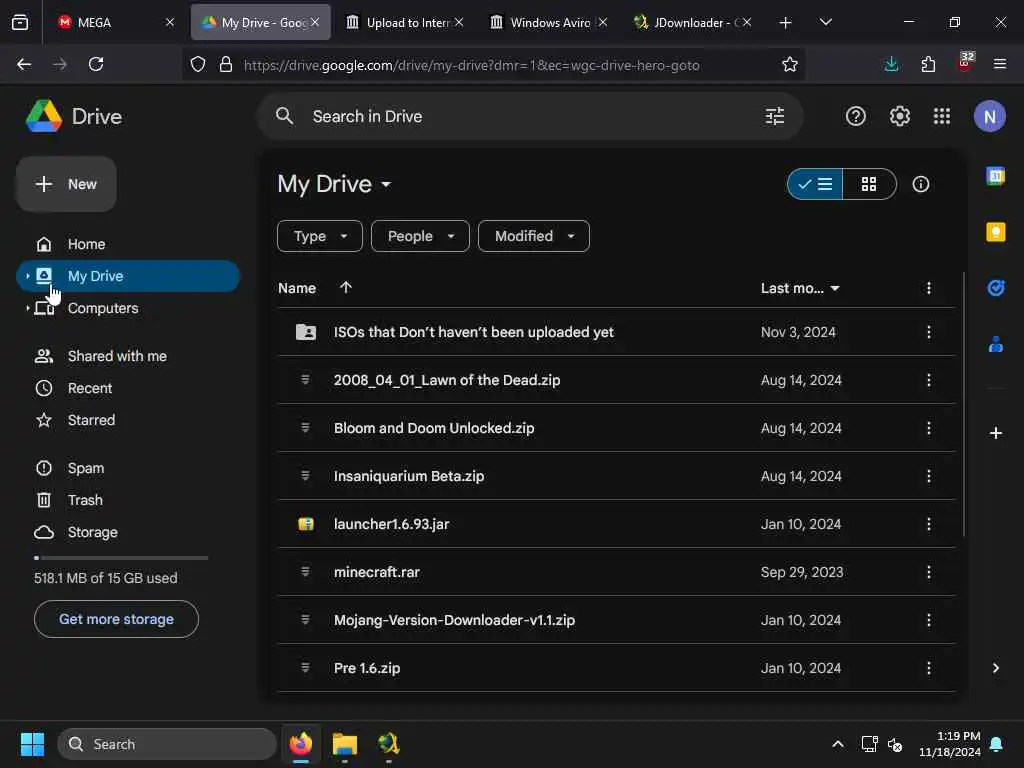This screenshot has height=768, width=1024.
Task: Open Trash section
Action: [128, 500]
